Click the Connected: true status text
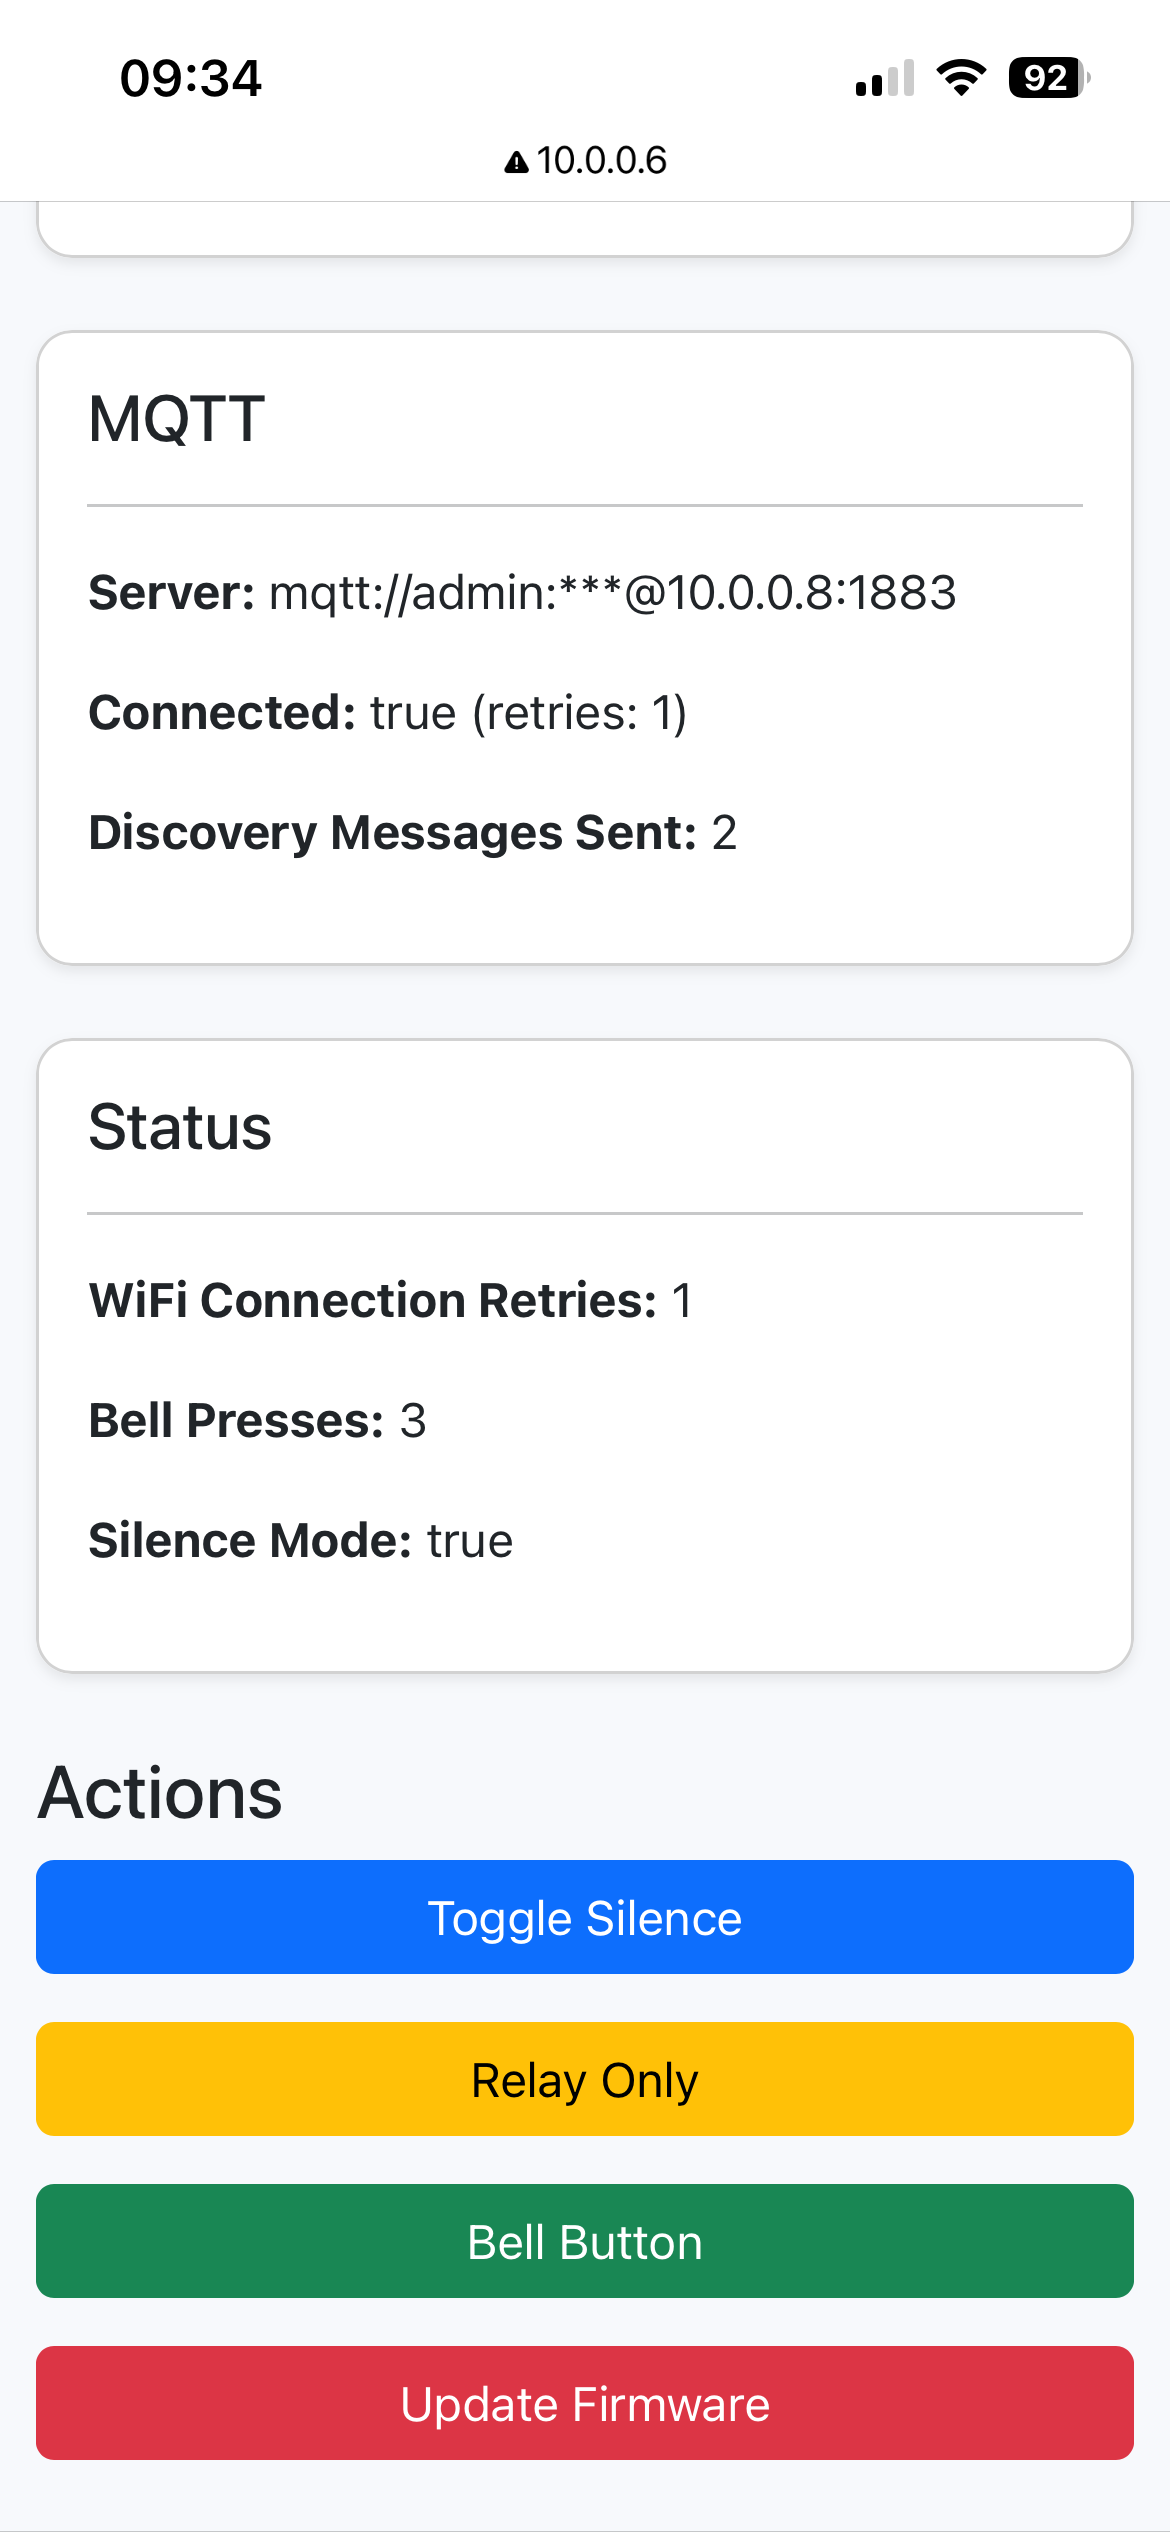Viewport: 1170px width, 2532px height. coord(388,711)
